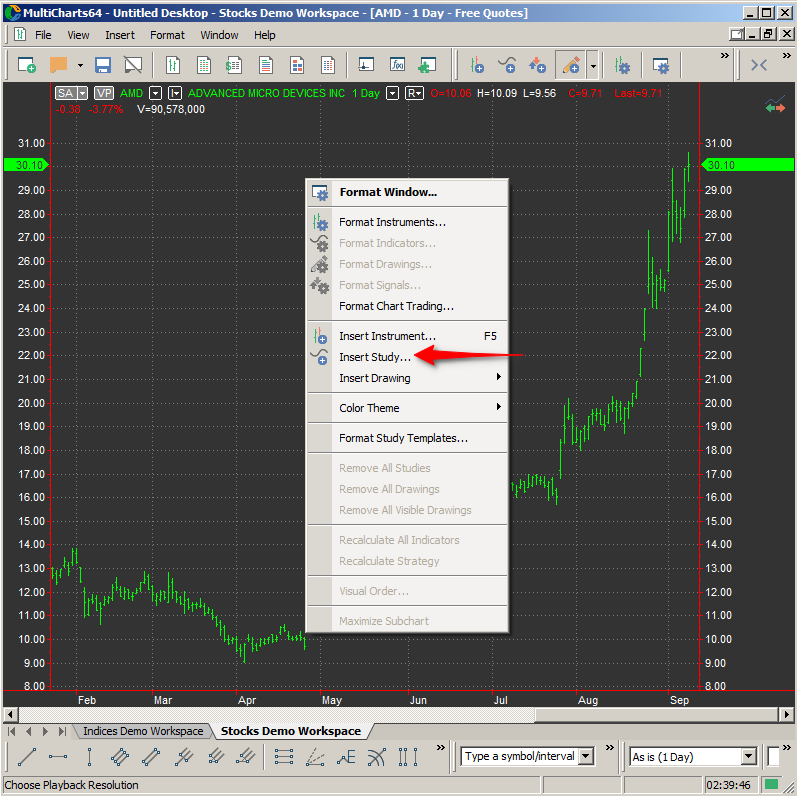Click Insert Signal arrows toolbar icon
Image resolution: width=797 pixels, height=796 pixels.
coord(537,65)
